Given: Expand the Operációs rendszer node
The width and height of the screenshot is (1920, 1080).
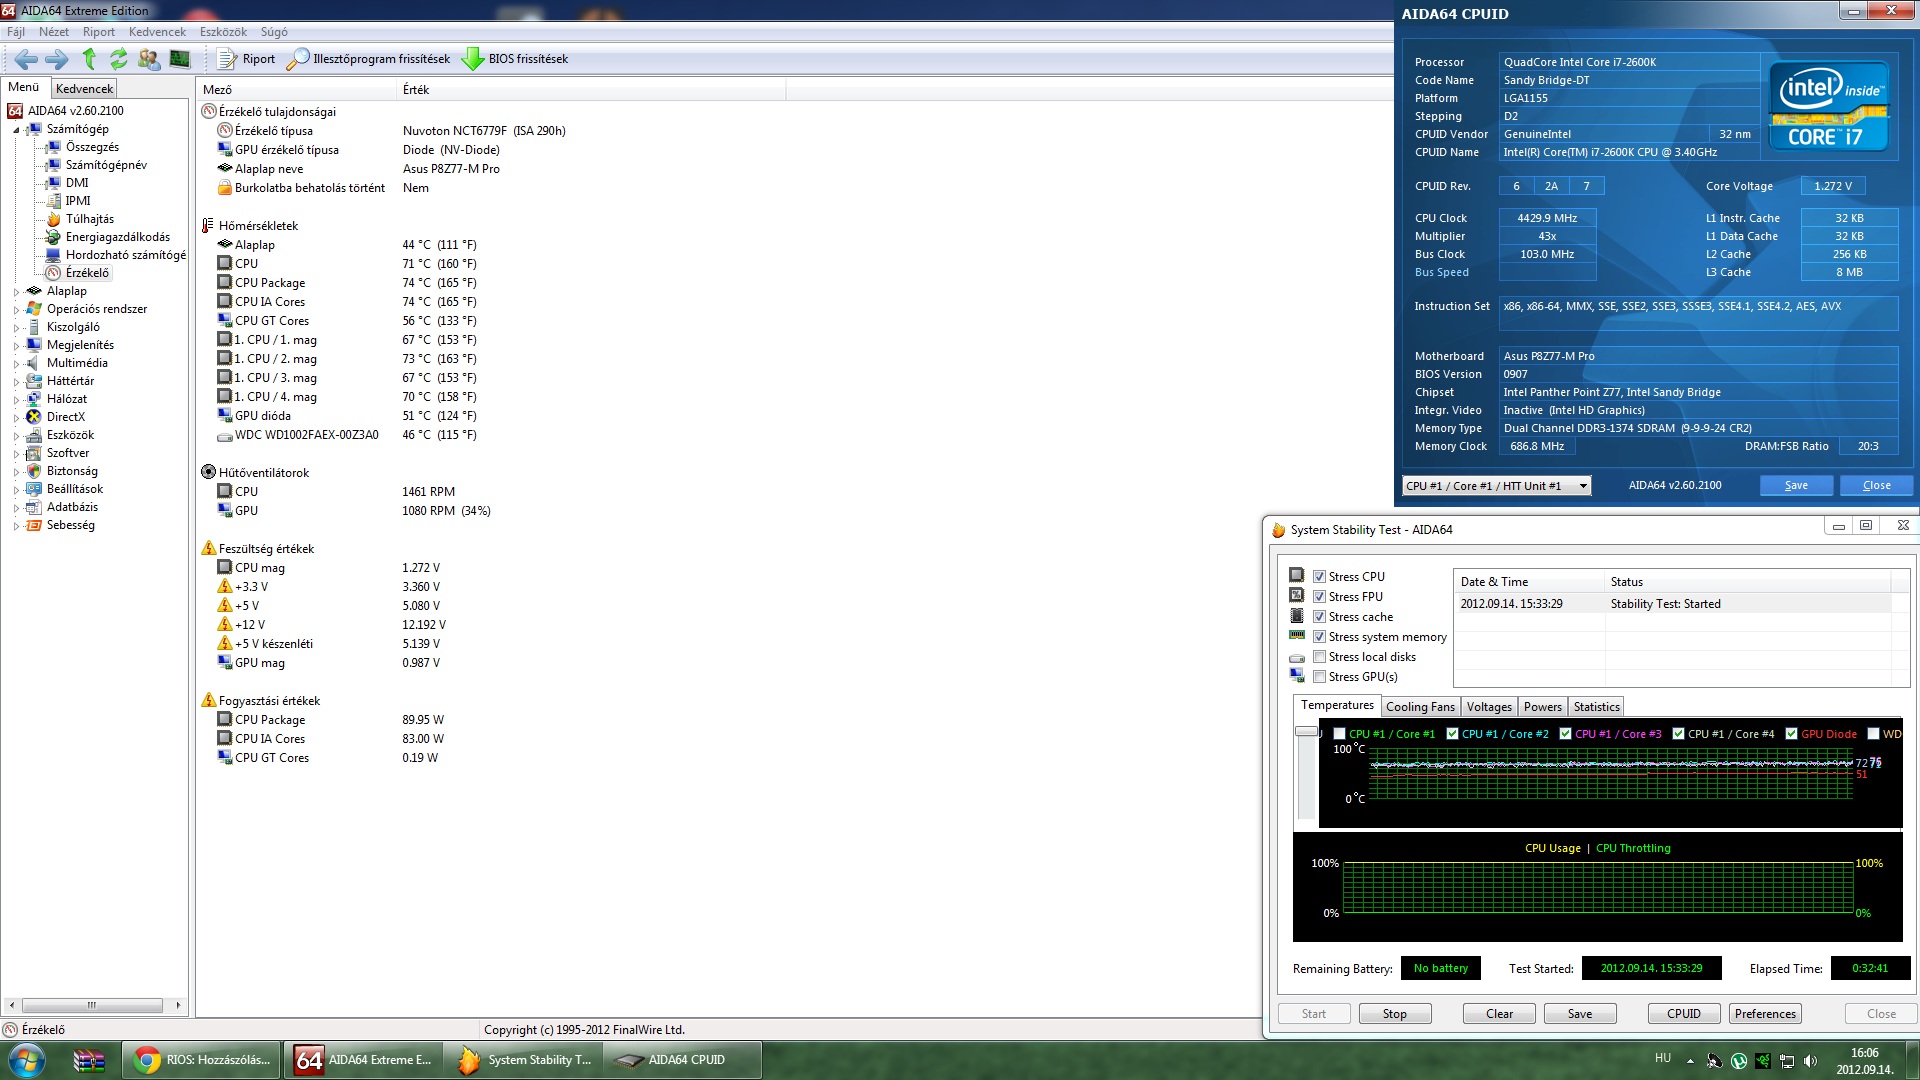Looking at the screenshot, I should [x=16, y=310].
